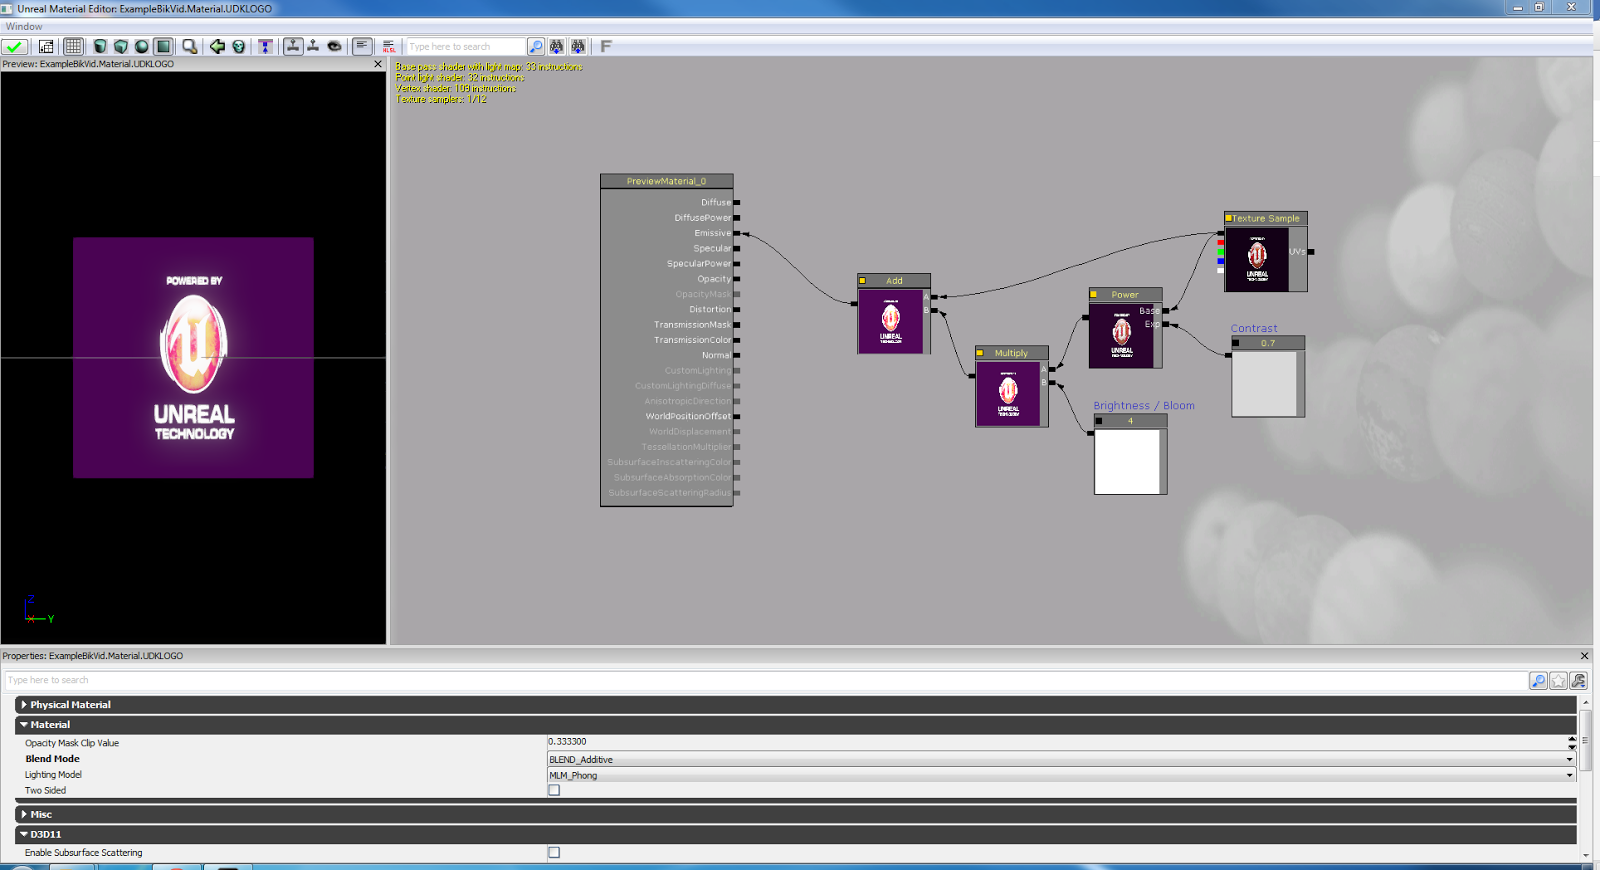Click the Emissive input connector
The image size is (1600, 870).
pyautogui.click(x=737, y=233)
